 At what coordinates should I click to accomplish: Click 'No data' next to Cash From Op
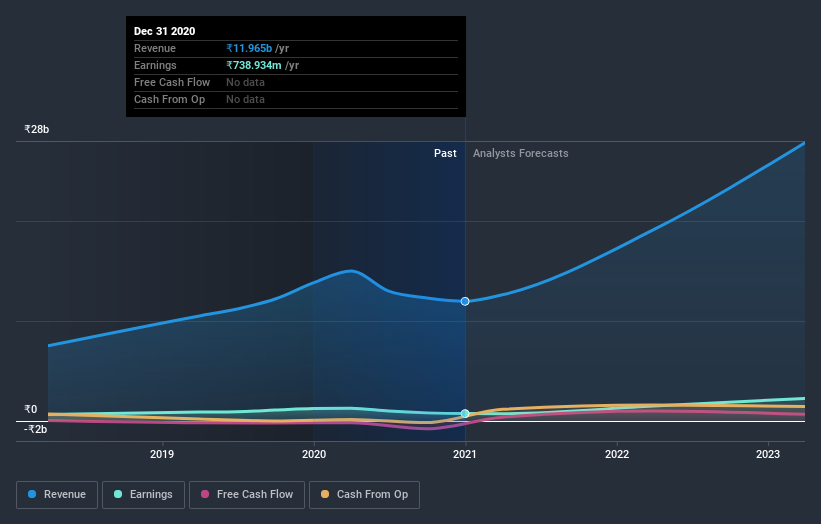245,99
